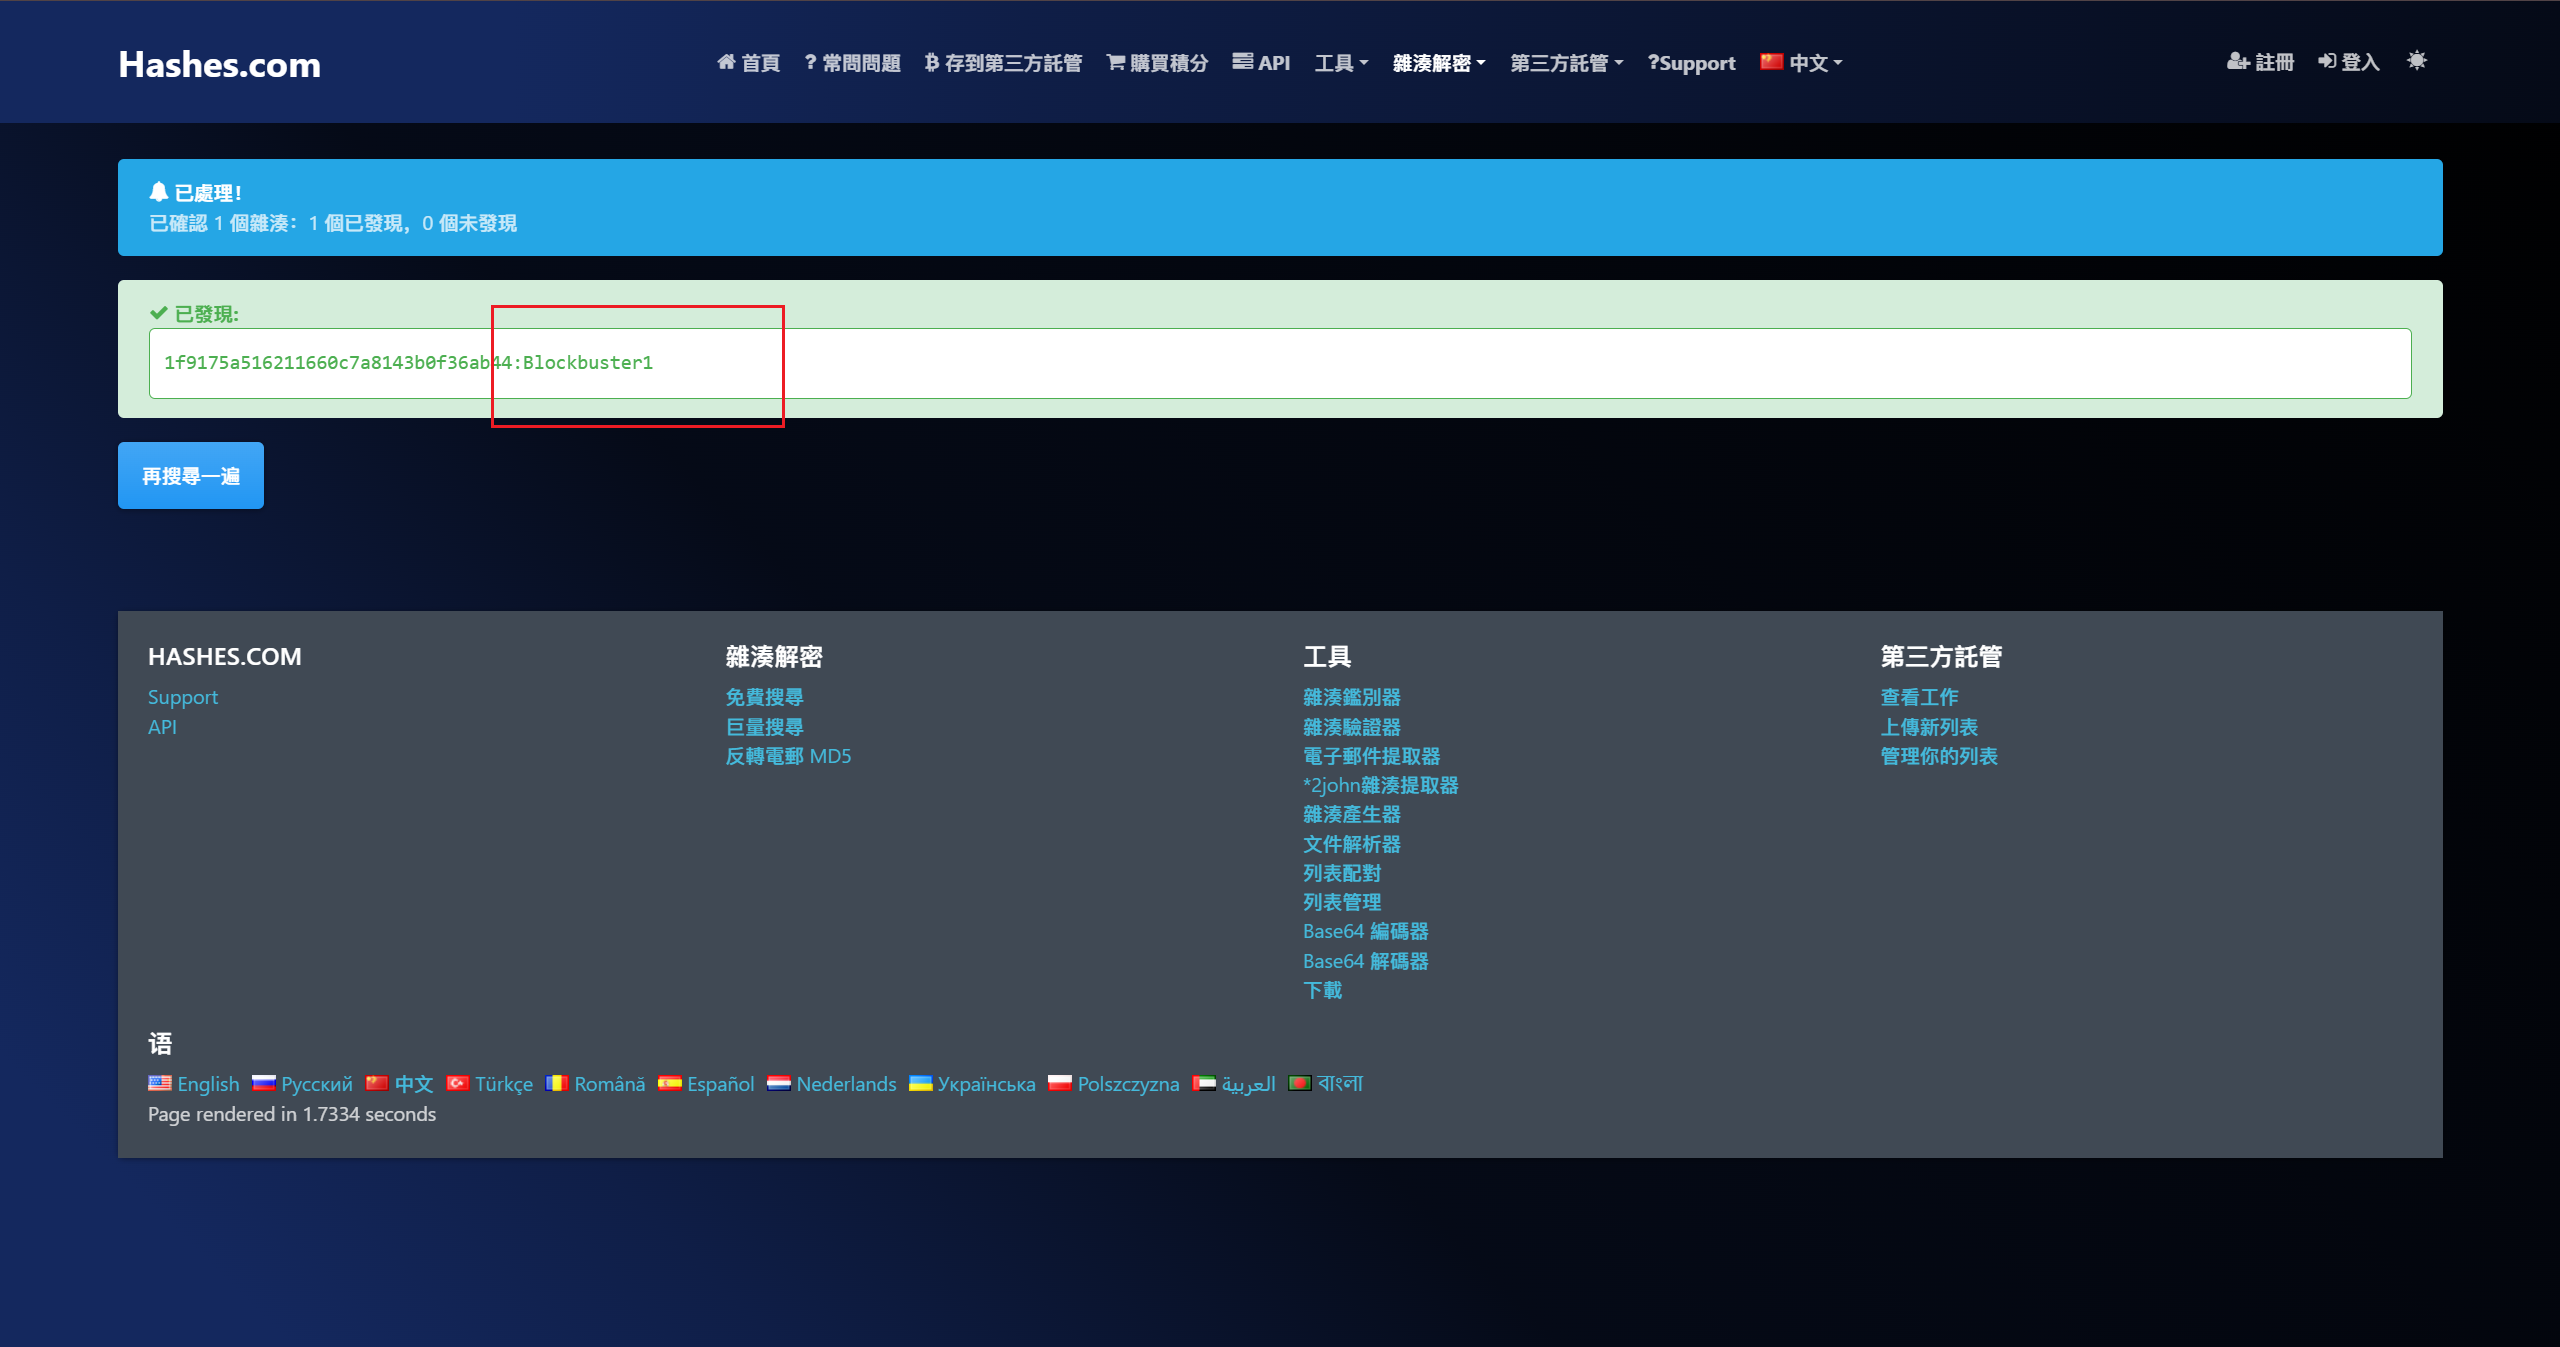
Task: Click the API server icon in the navbar
Action: pos(1242,61)
